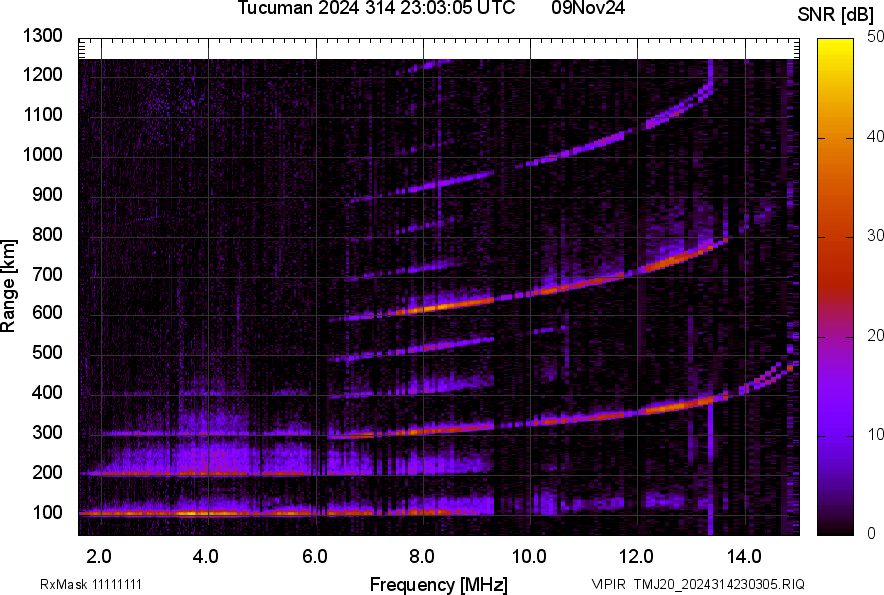Screen dimensions: 884x595
Task: Click the VIPIR TMJ20 .RIQ filename label
Action: click(697, 584)
